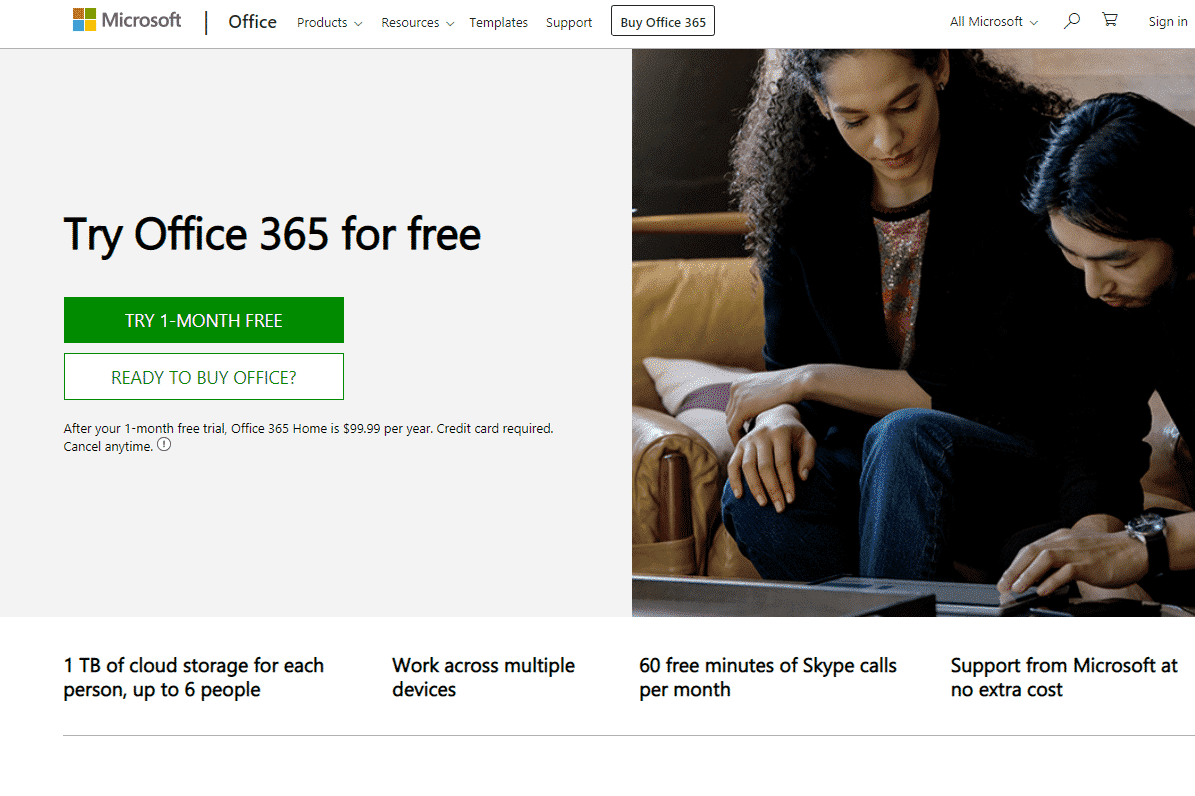The image size is (1195, 796).
Task: Click the 1 TB cloud storage feature text
Action: (x=194, y=677)
